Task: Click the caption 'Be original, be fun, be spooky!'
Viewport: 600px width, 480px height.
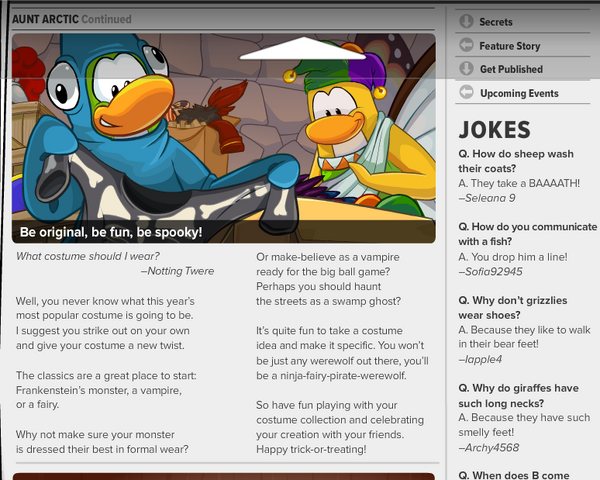Action: tap(111, 232)
